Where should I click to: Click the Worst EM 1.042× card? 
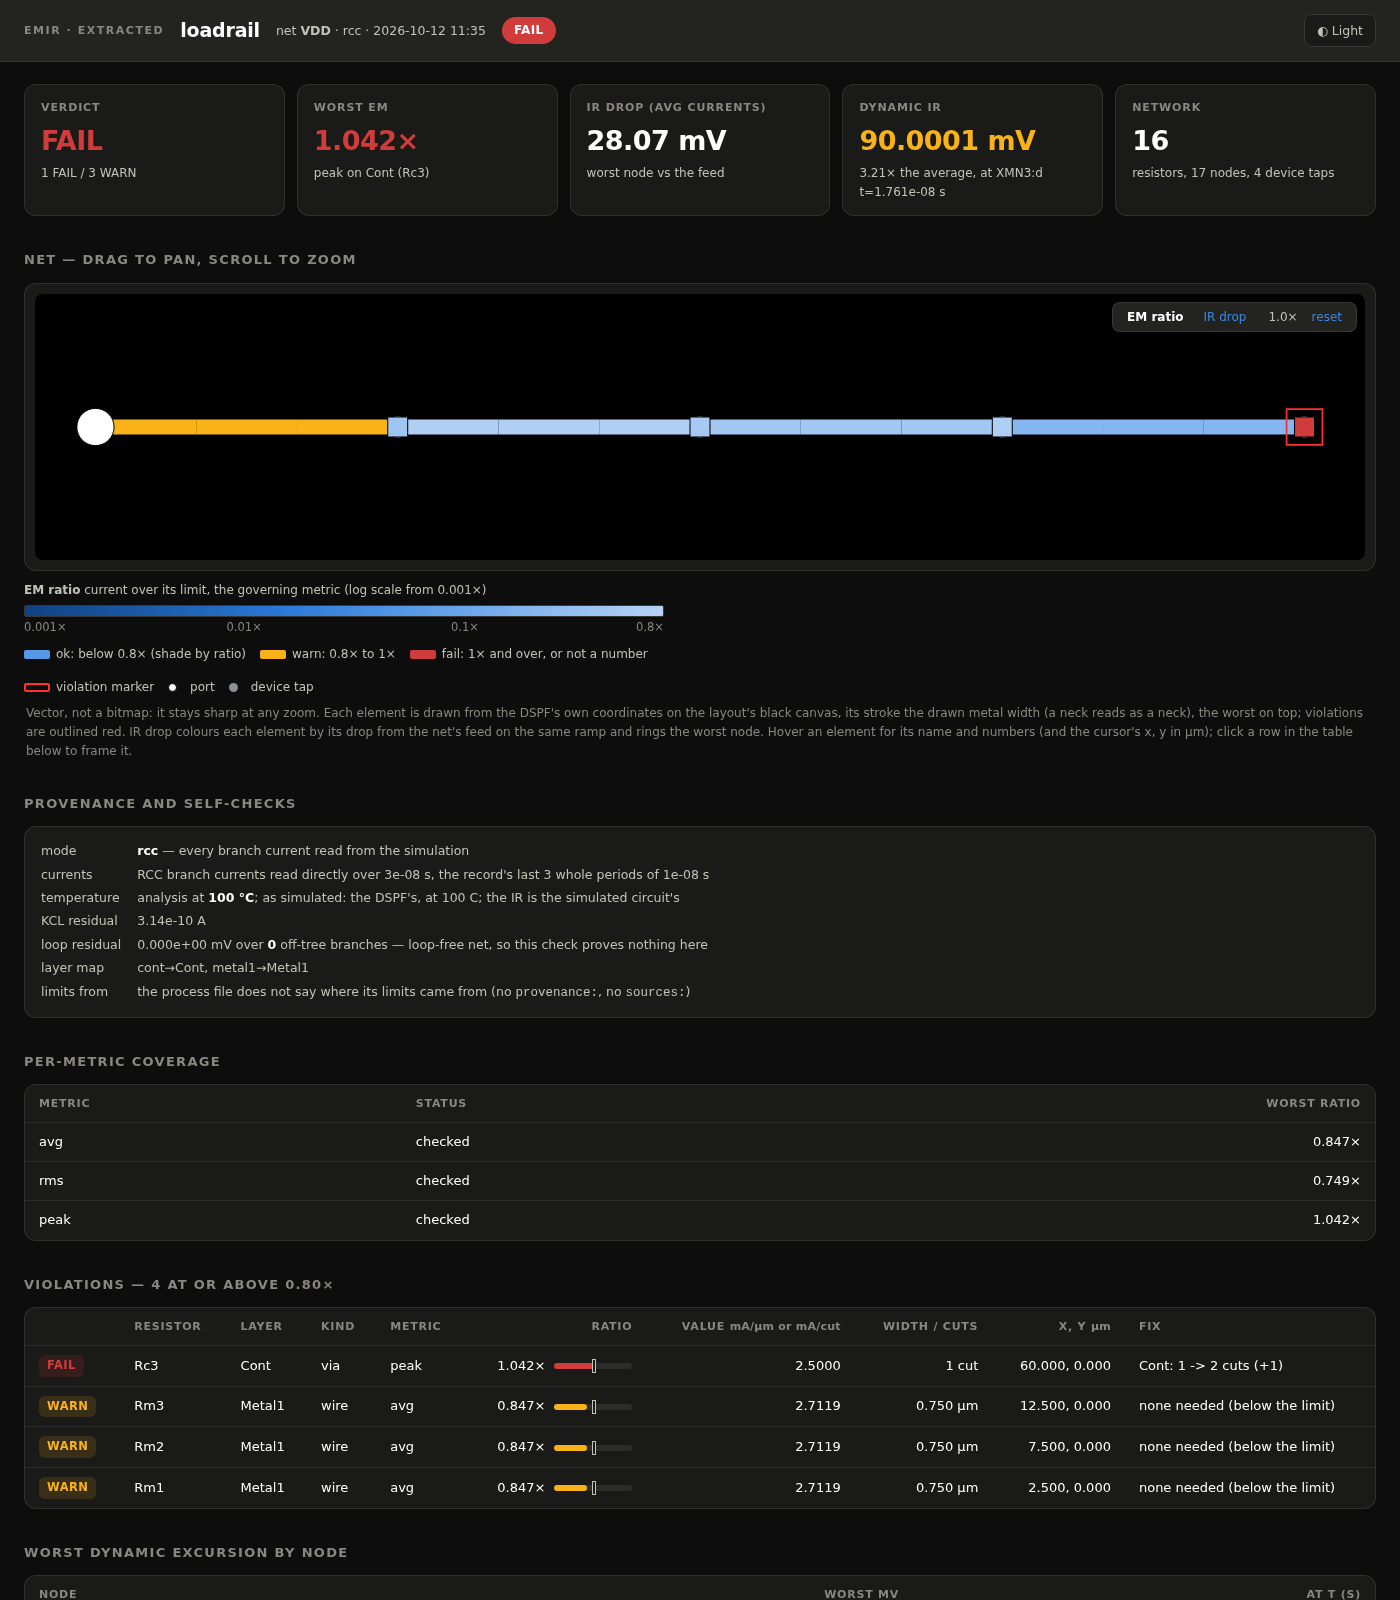pyautogui.click(x=427, y=150)
